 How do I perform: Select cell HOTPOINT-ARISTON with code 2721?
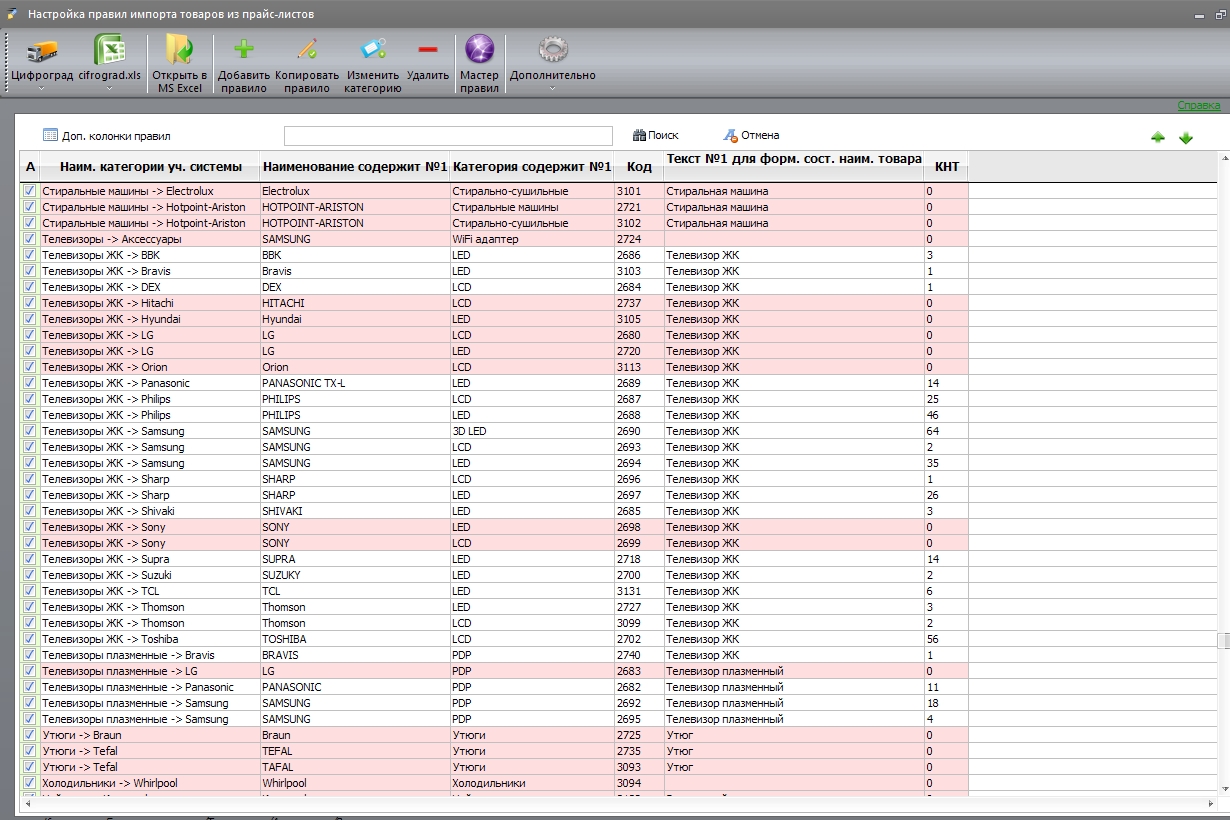click(355, 207)
